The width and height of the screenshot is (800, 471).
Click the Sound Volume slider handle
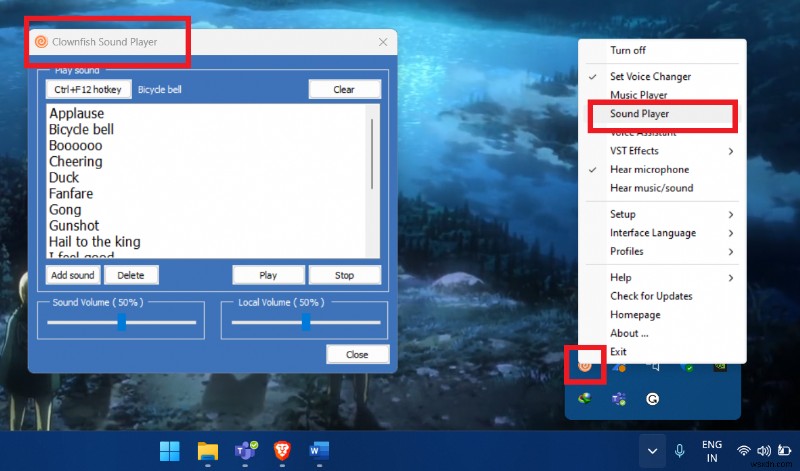click(121, 322)
